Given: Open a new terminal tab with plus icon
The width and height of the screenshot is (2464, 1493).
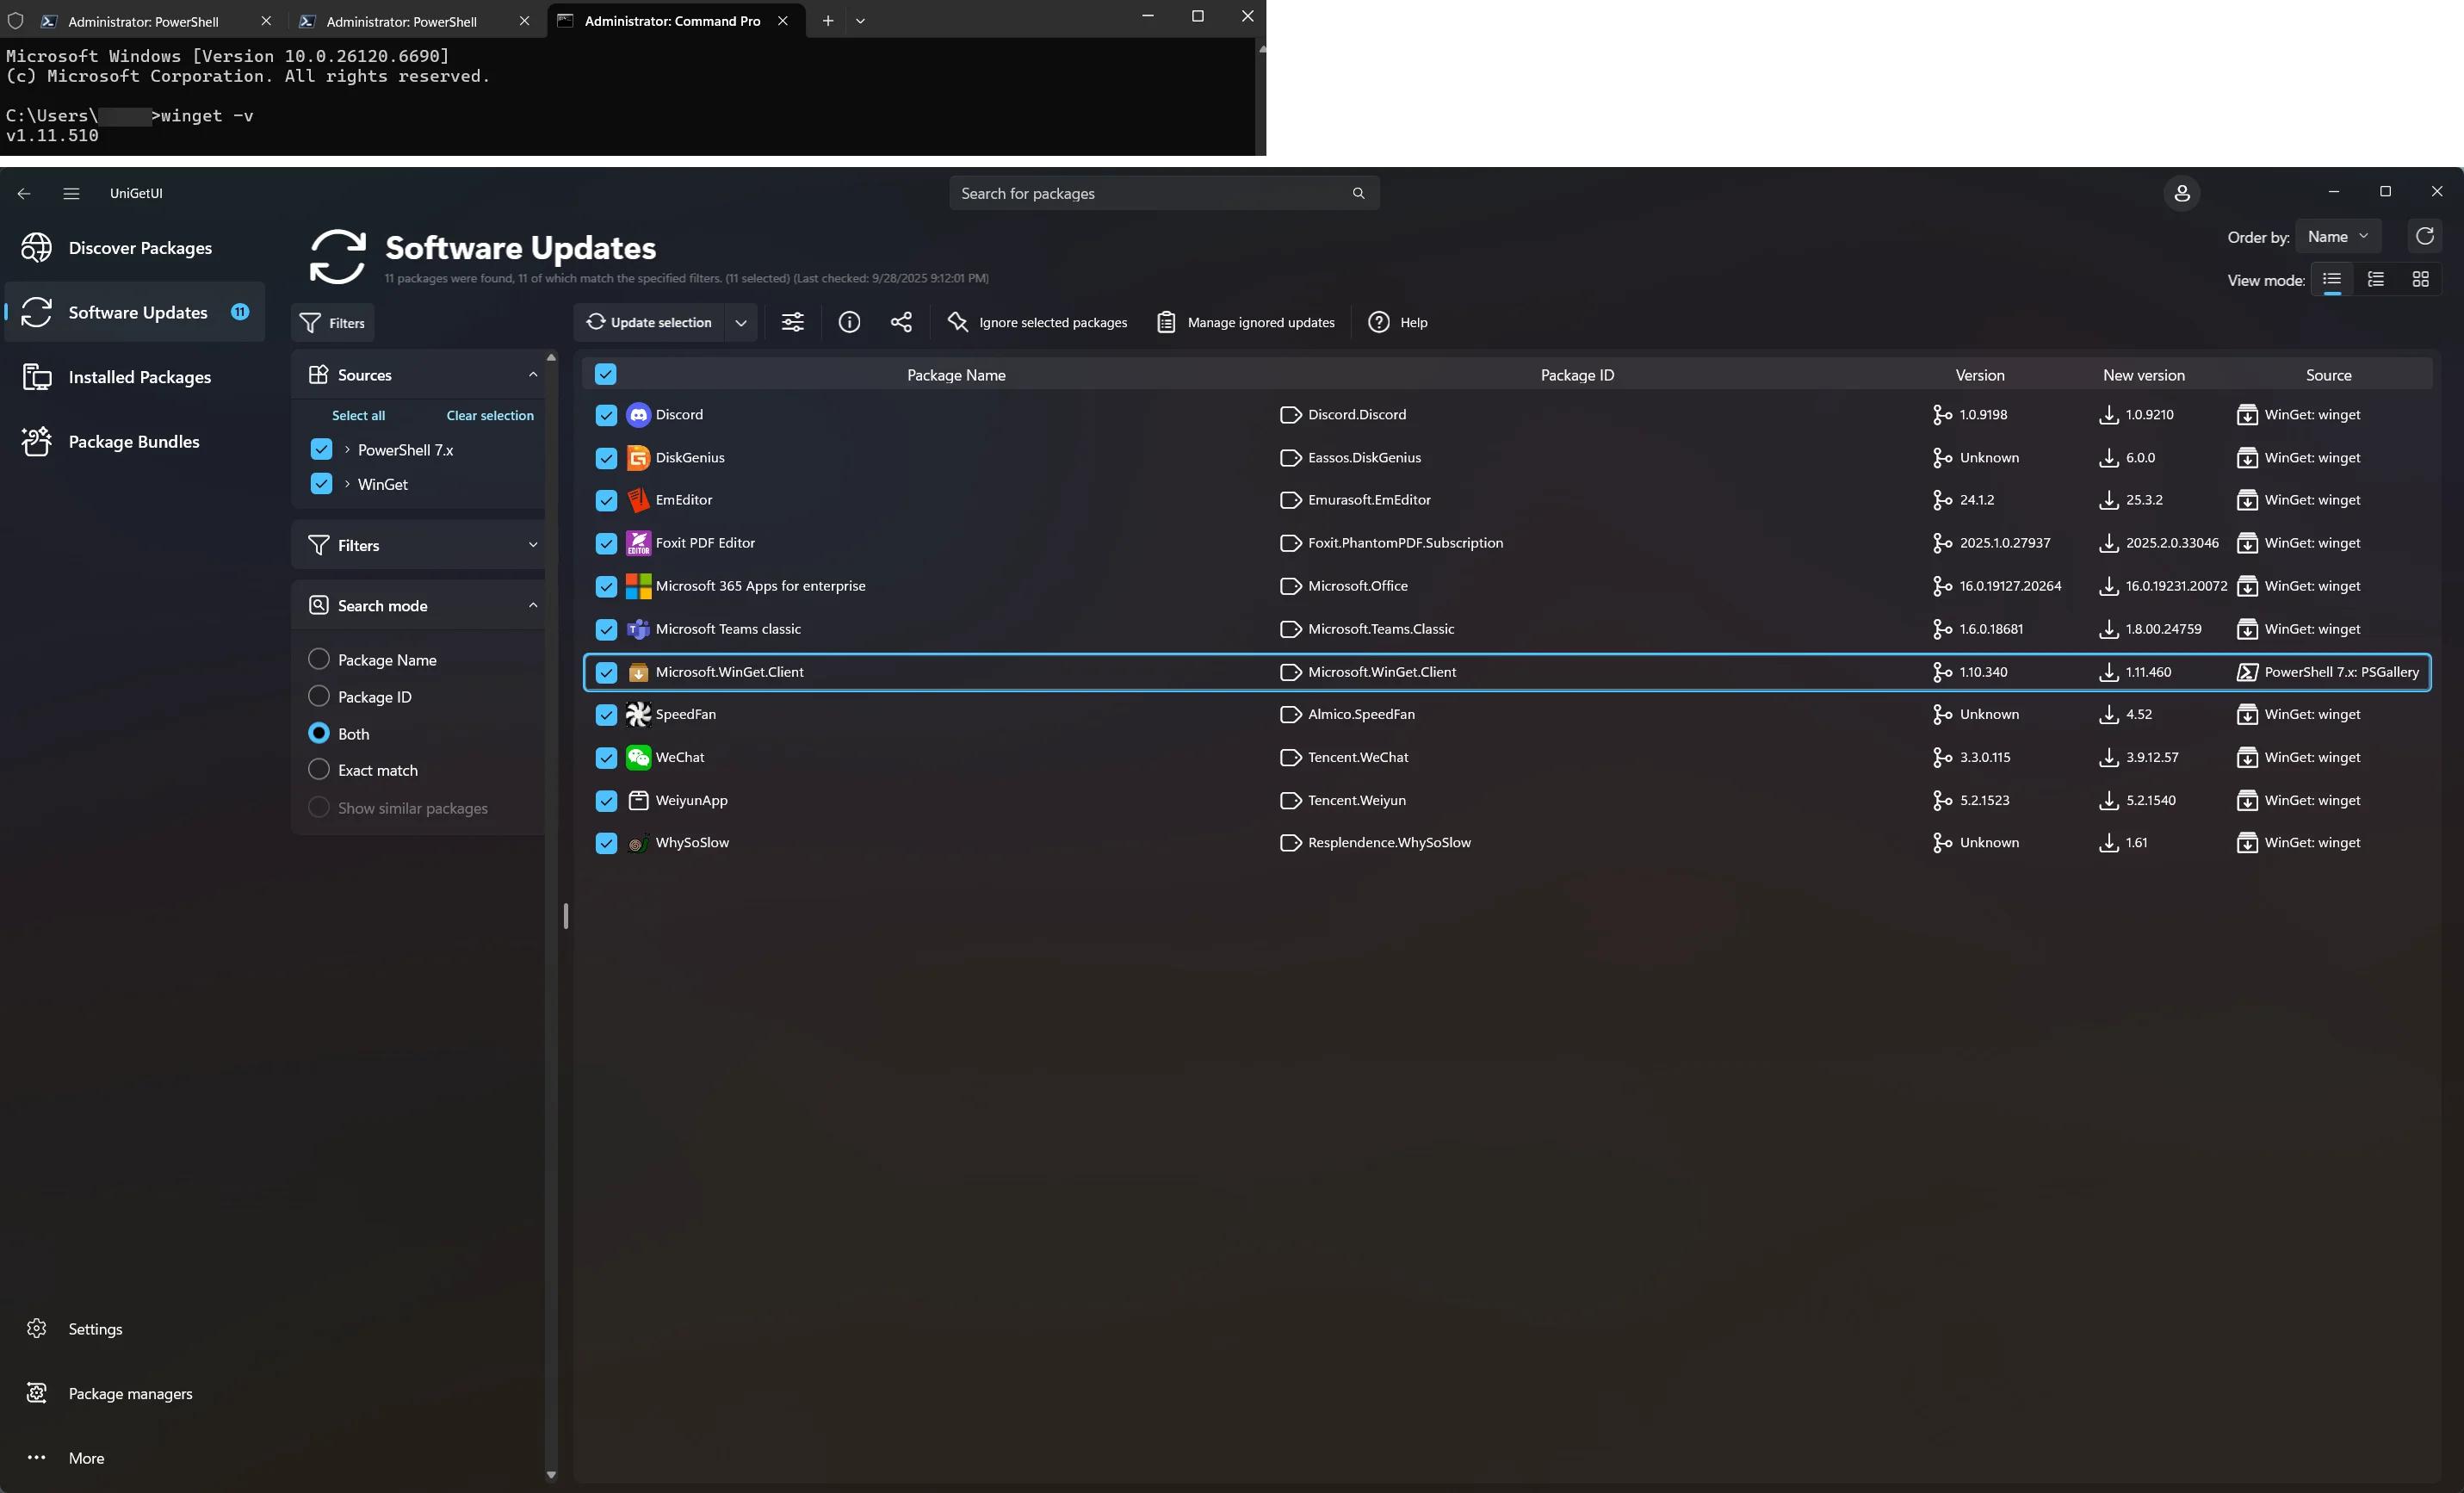Looking at the screenshot, I should click(x=827, y=20).
